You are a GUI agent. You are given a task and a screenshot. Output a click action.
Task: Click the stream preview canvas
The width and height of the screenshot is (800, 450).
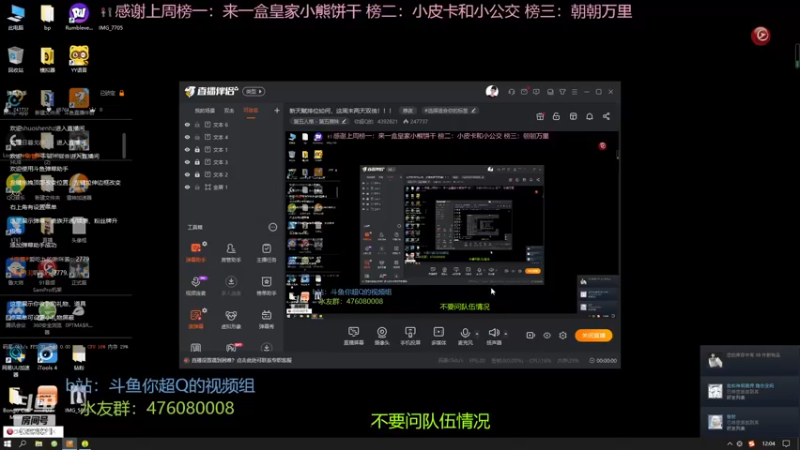click(452, 225)
